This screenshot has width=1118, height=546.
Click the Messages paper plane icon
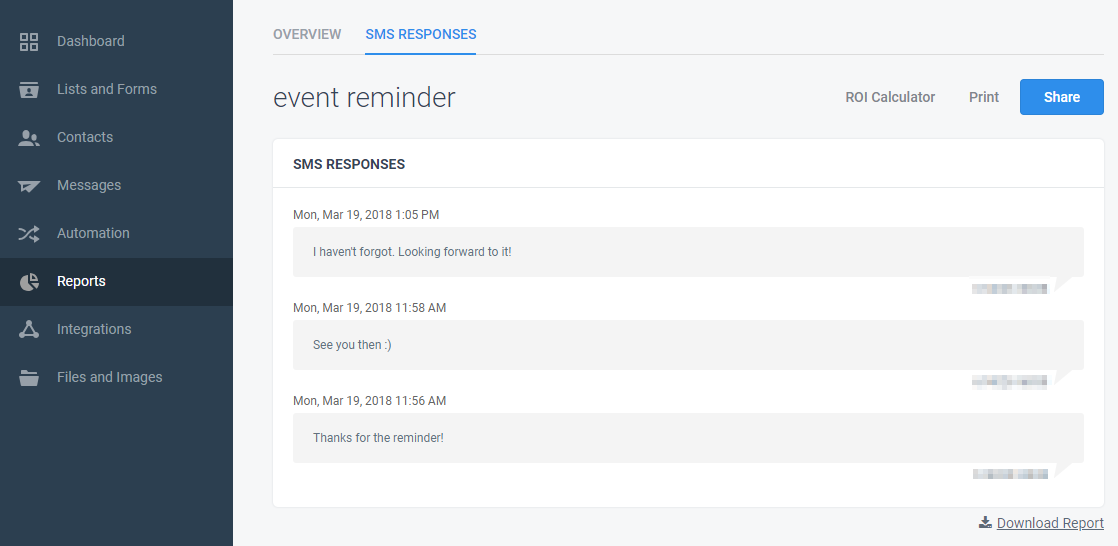[29, 185]
